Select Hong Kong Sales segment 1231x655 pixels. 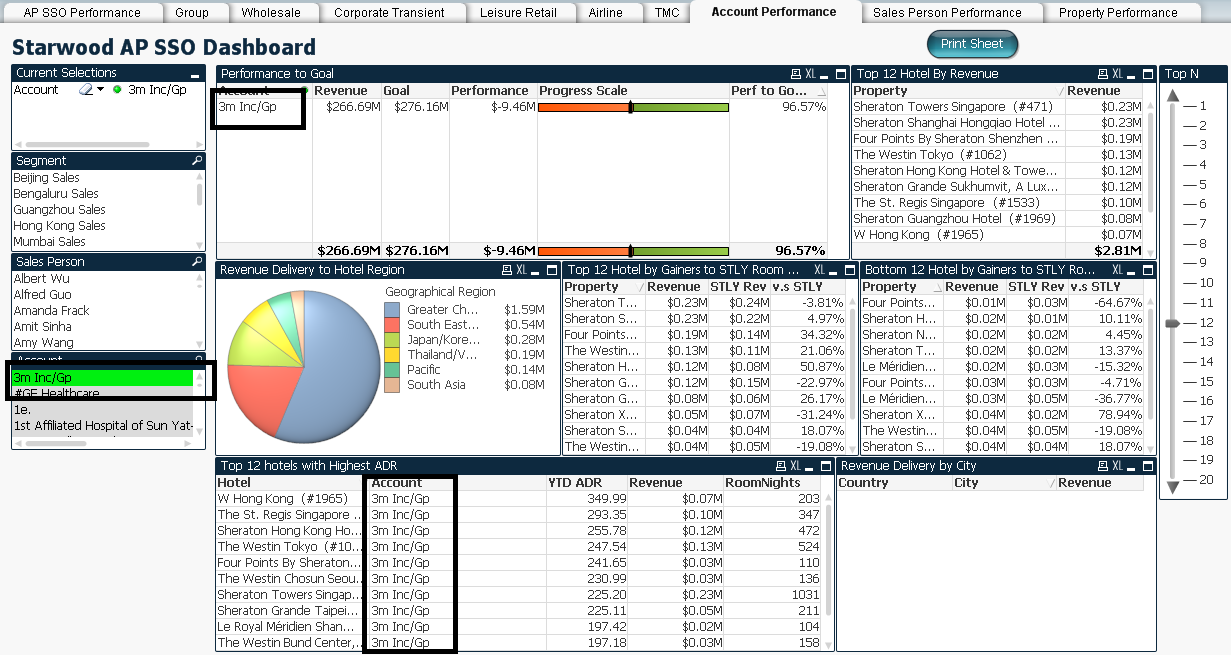[104, 226]
